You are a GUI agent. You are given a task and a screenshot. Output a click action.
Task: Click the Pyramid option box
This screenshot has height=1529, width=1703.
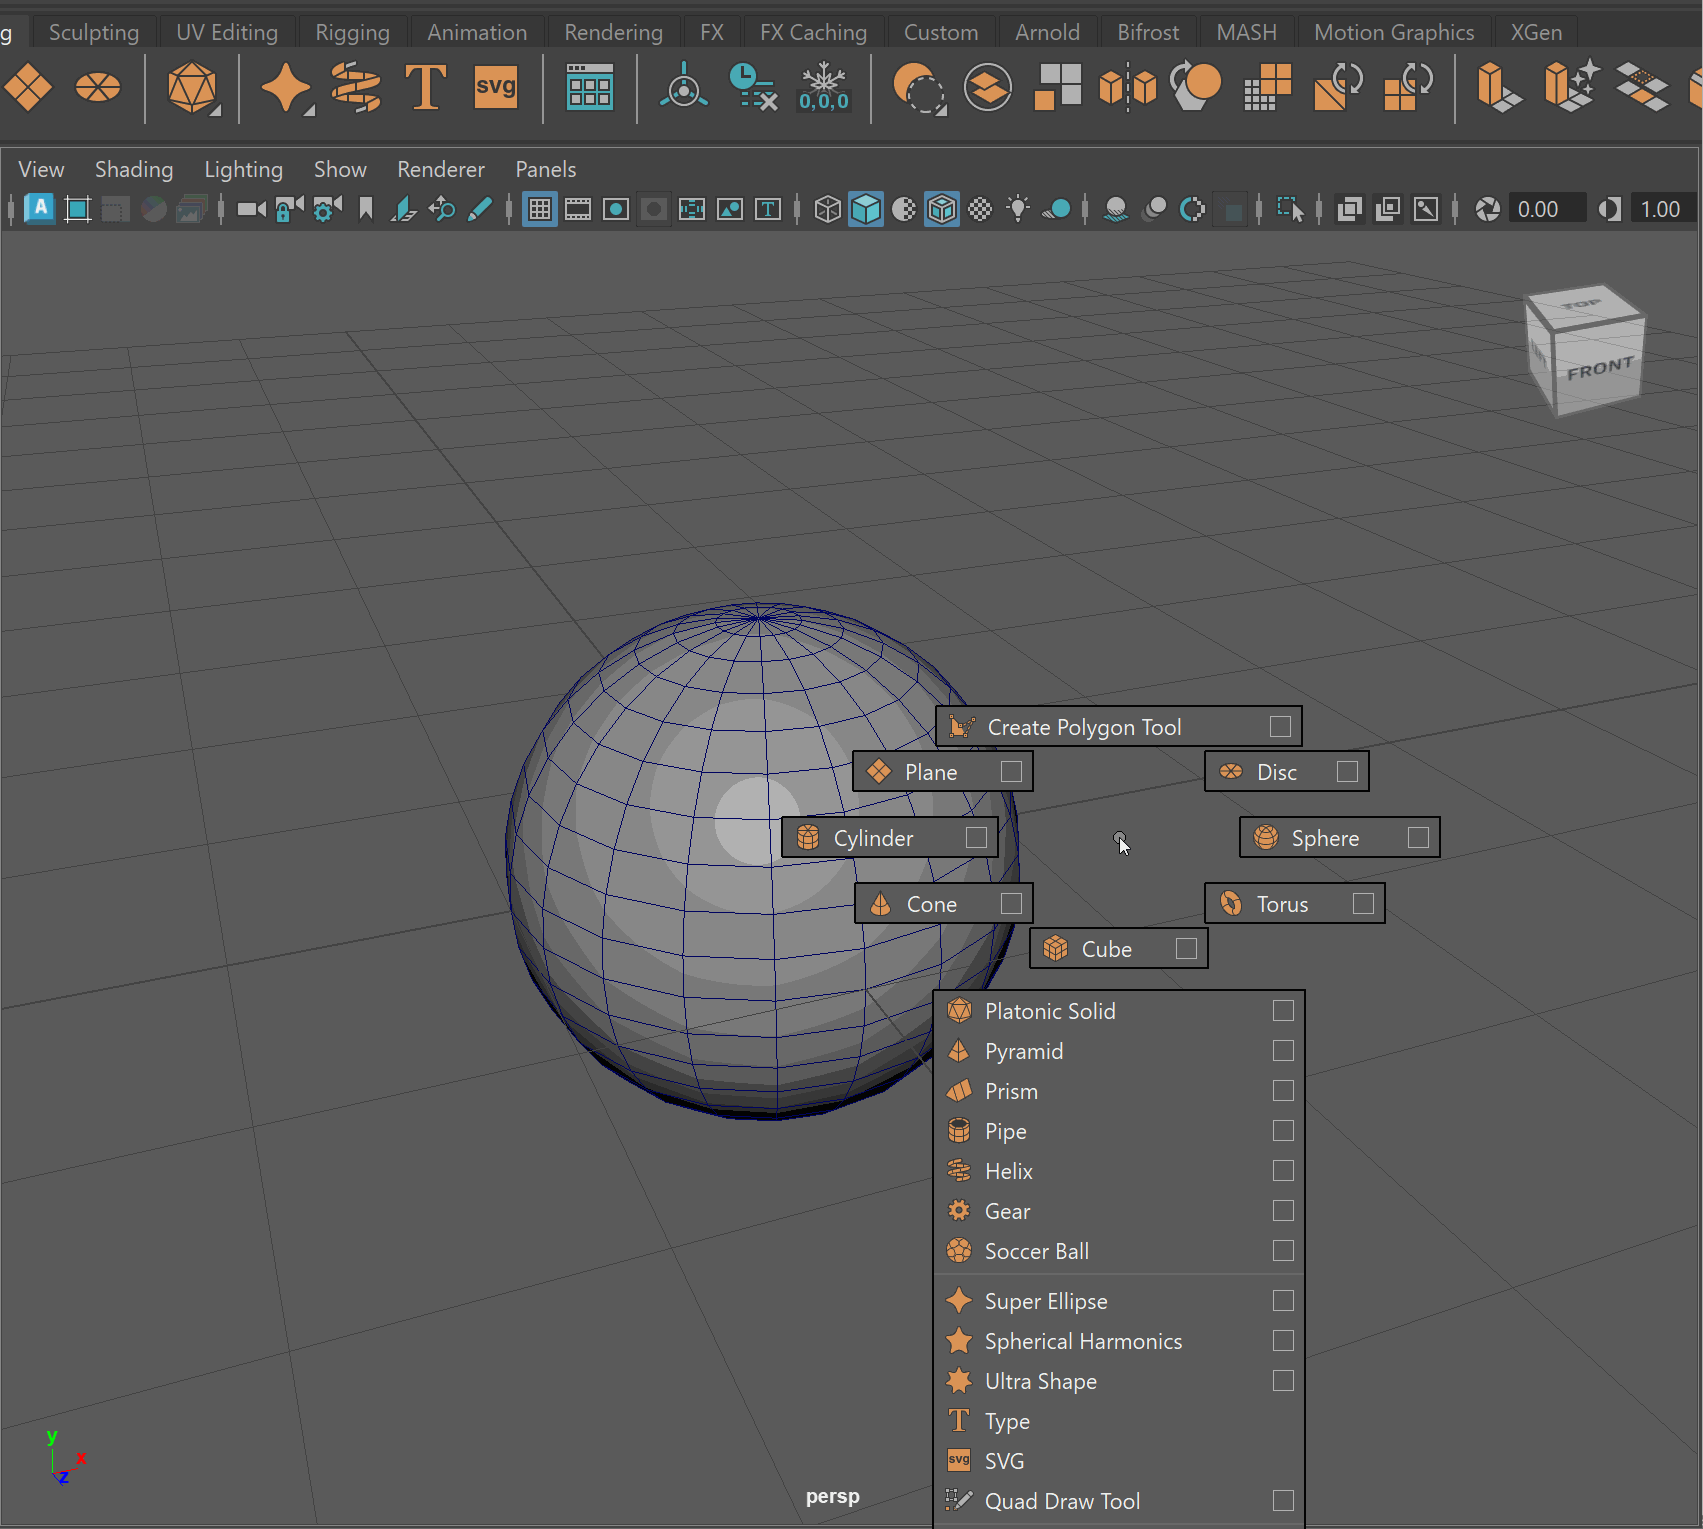(x=1283, y=1051)
